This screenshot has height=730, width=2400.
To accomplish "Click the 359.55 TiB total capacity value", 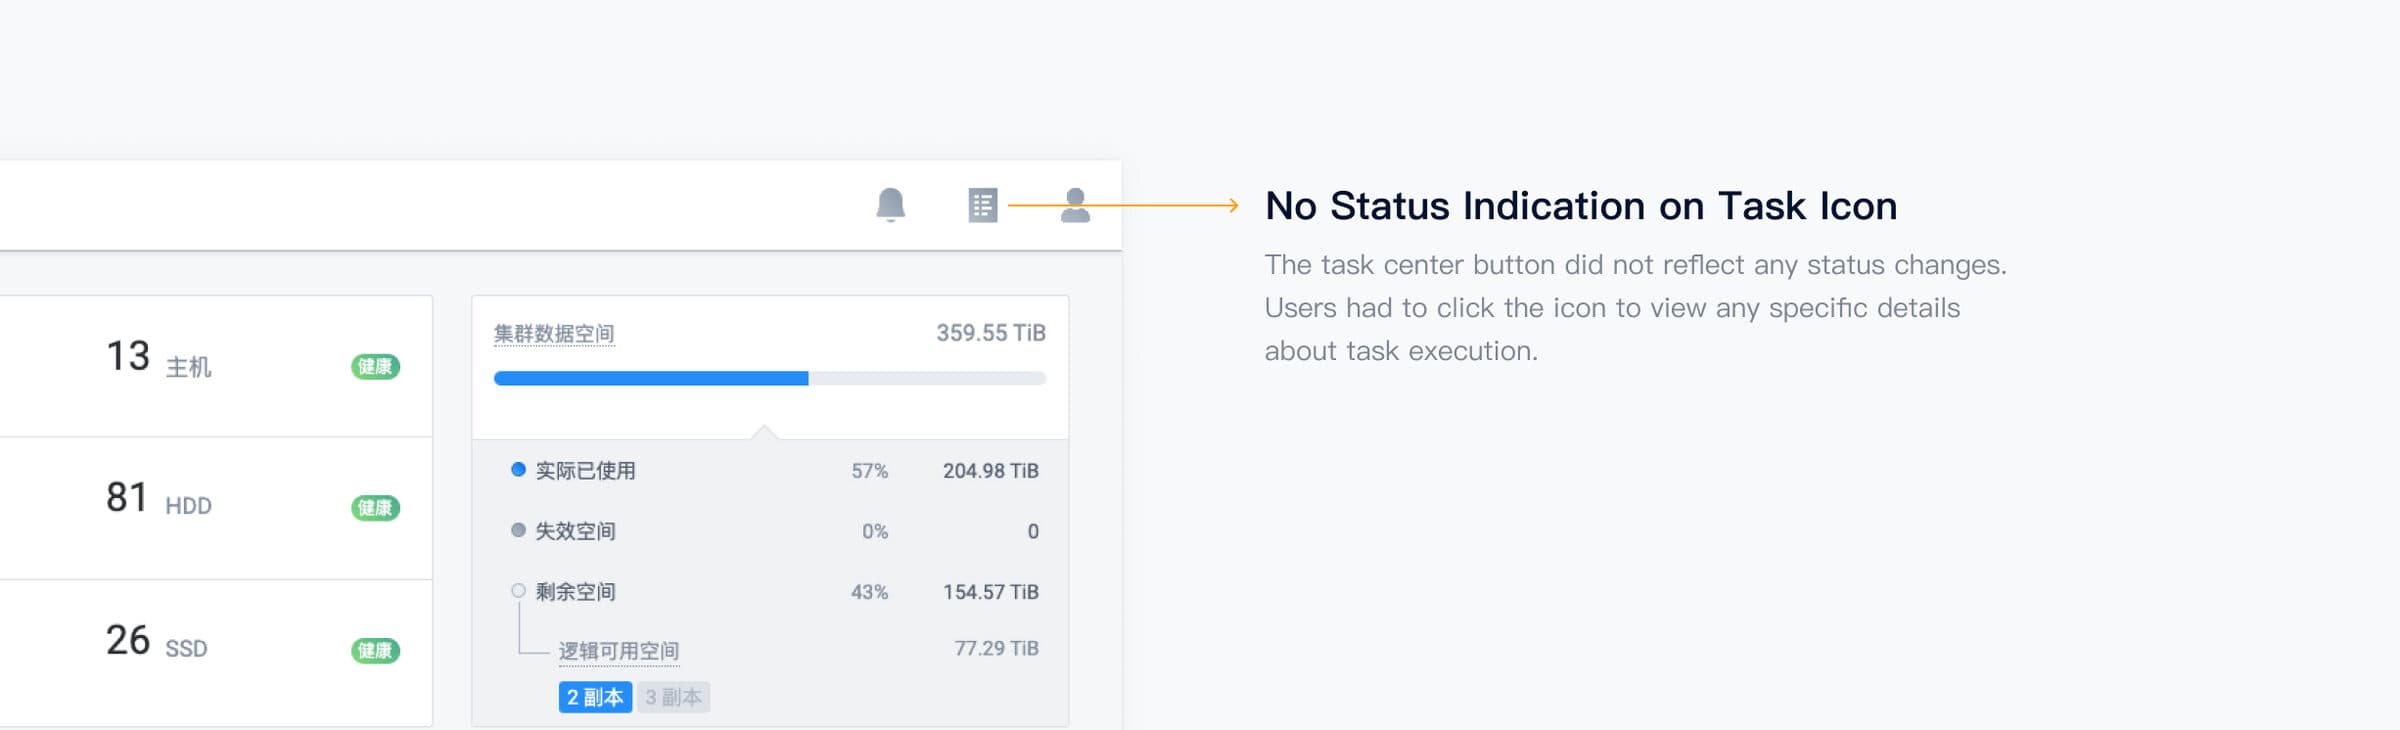I will click(990, 333).
